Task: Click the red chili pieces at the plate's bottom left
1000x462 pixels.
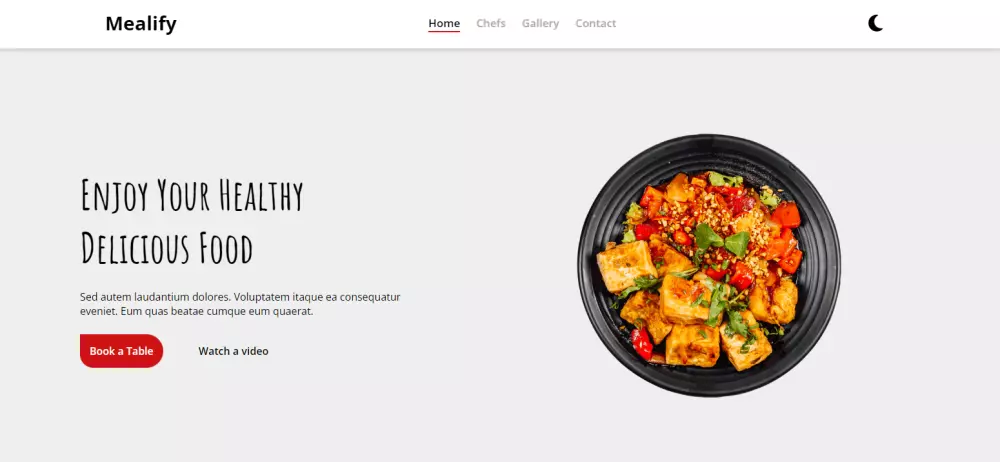Action: 642,343
